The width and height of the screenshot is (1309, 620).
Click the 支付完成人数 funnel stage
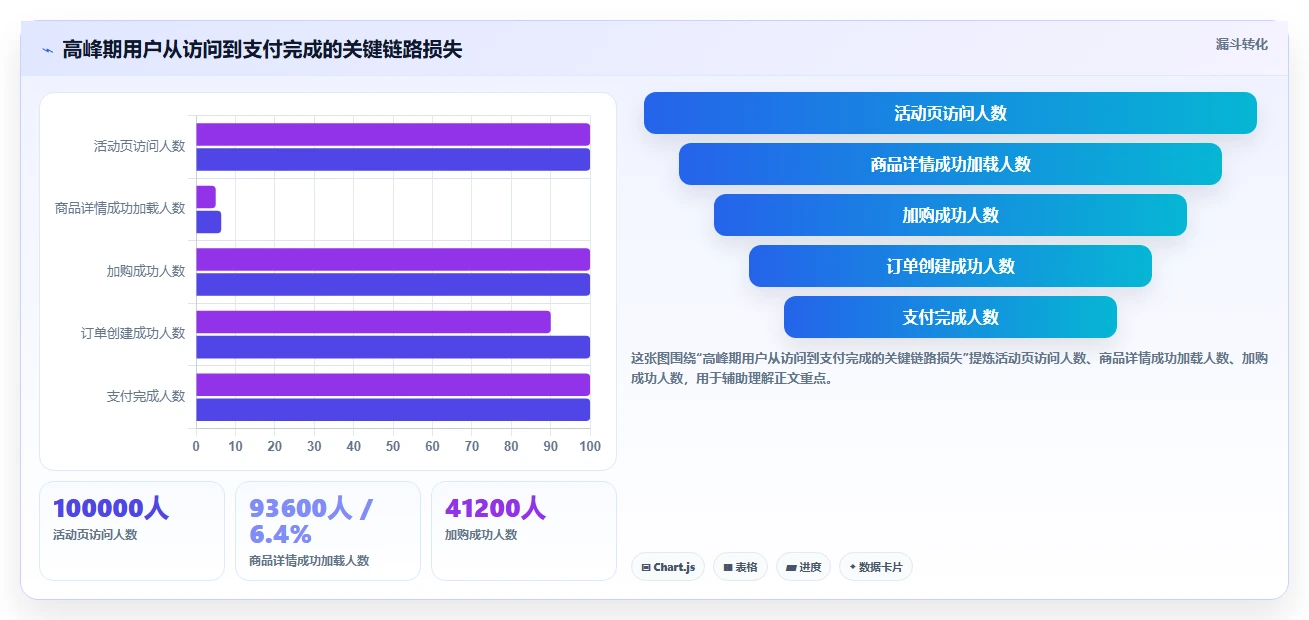pos(950,317)
